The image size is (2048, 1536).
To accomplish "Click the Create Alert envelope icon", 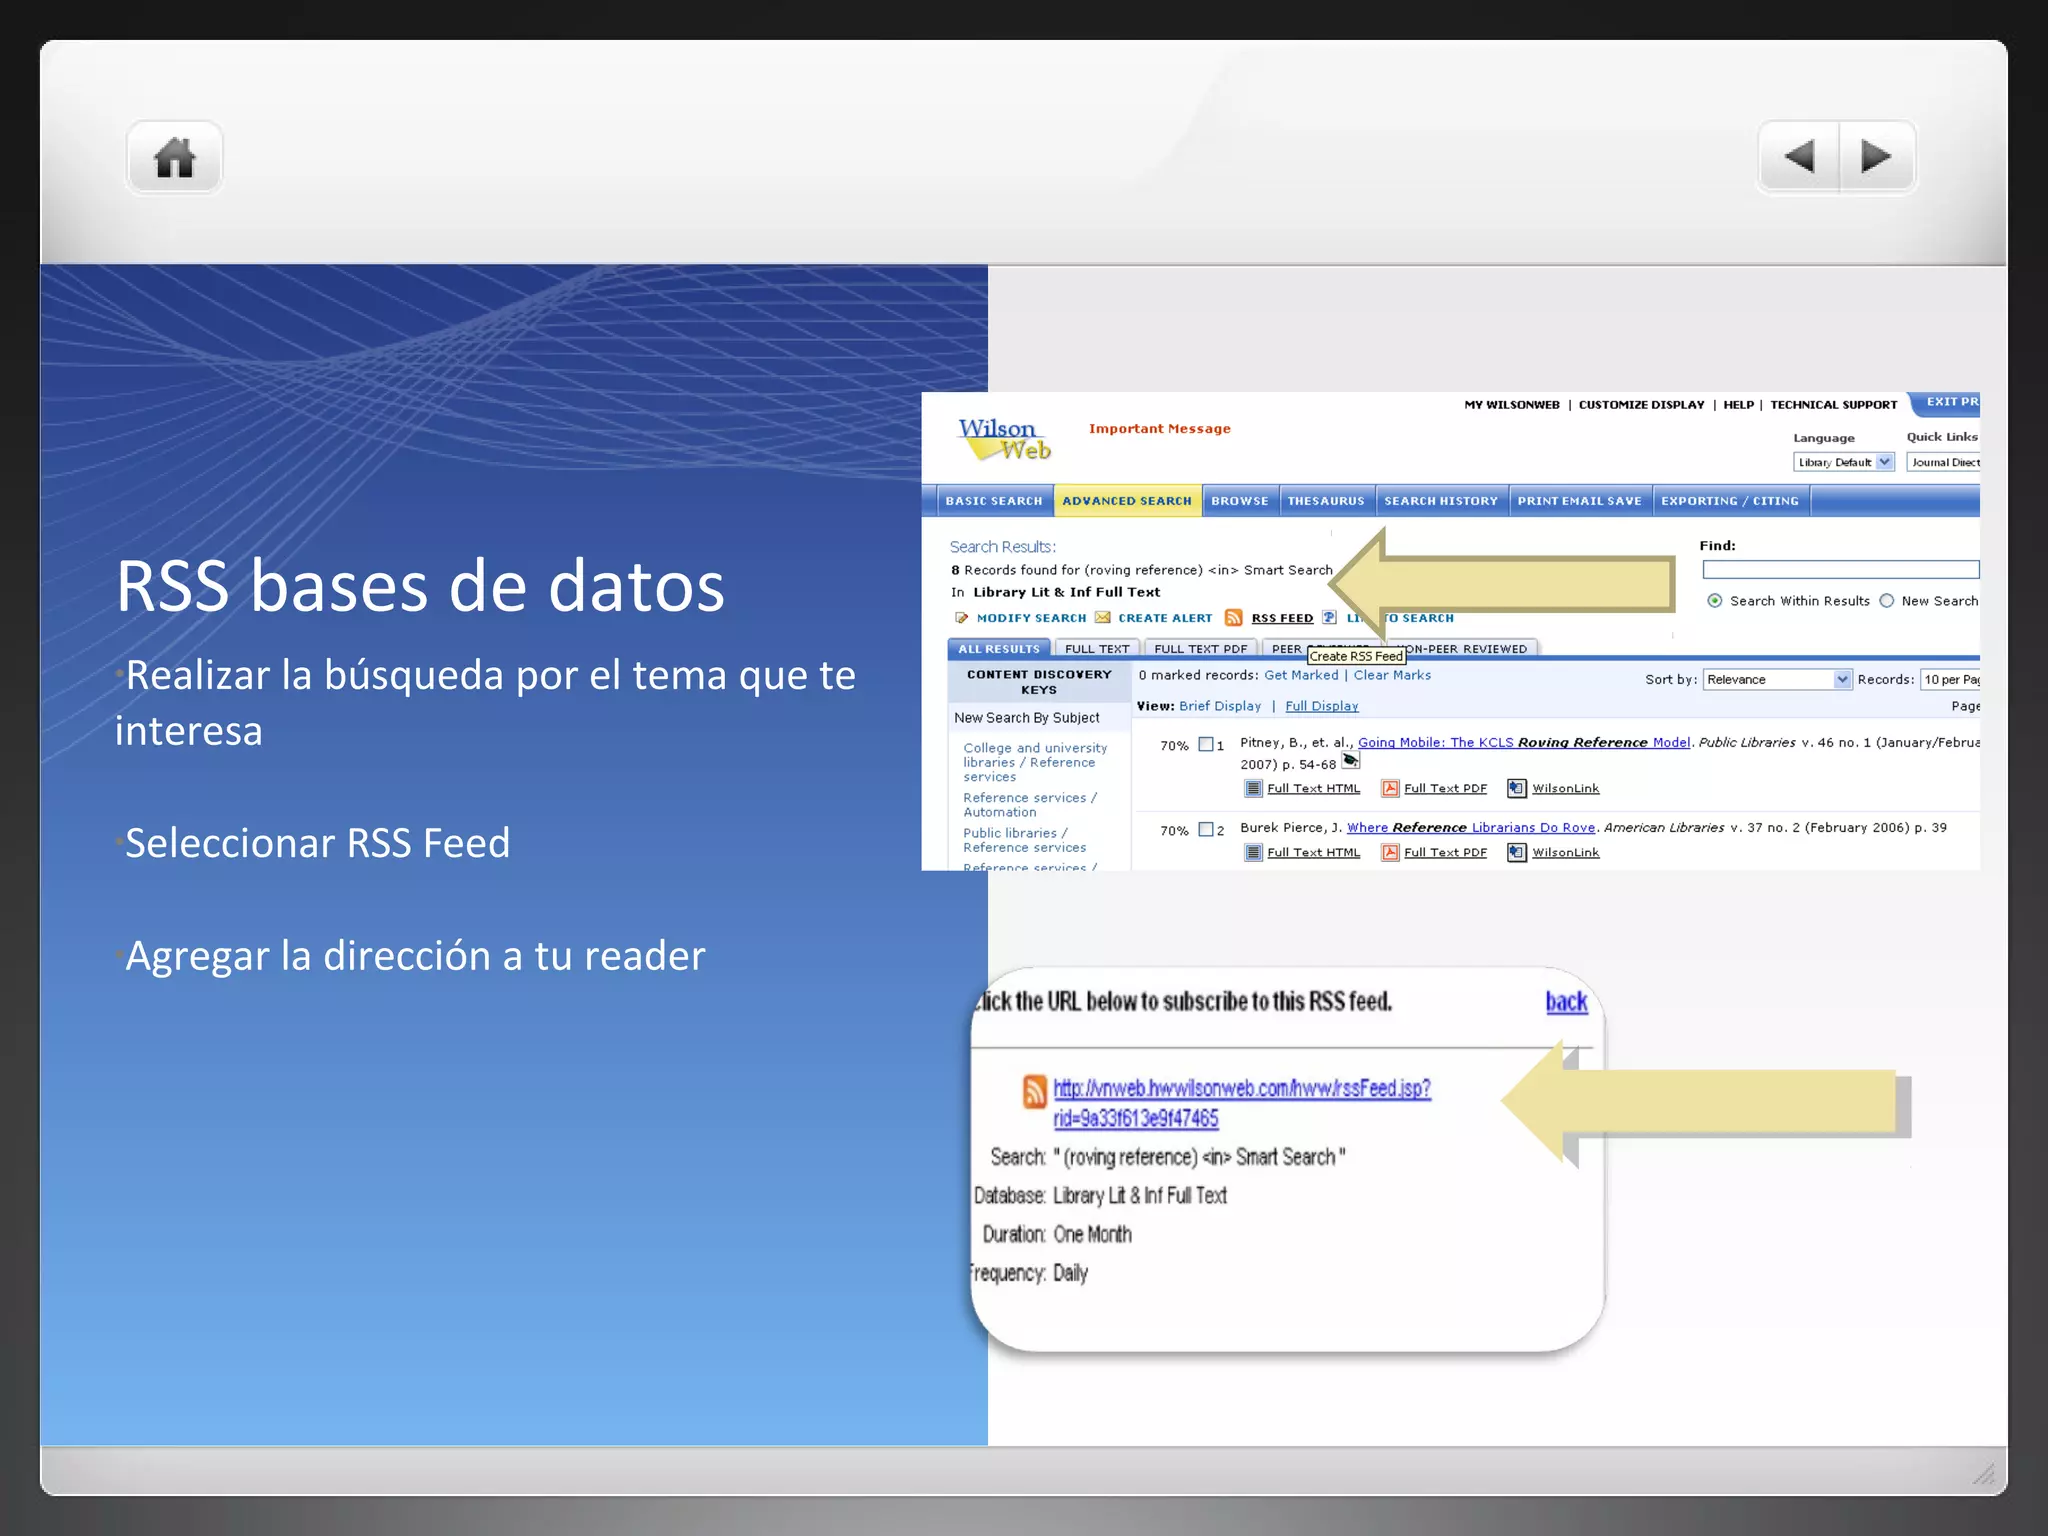I will tap(1102, 618).
